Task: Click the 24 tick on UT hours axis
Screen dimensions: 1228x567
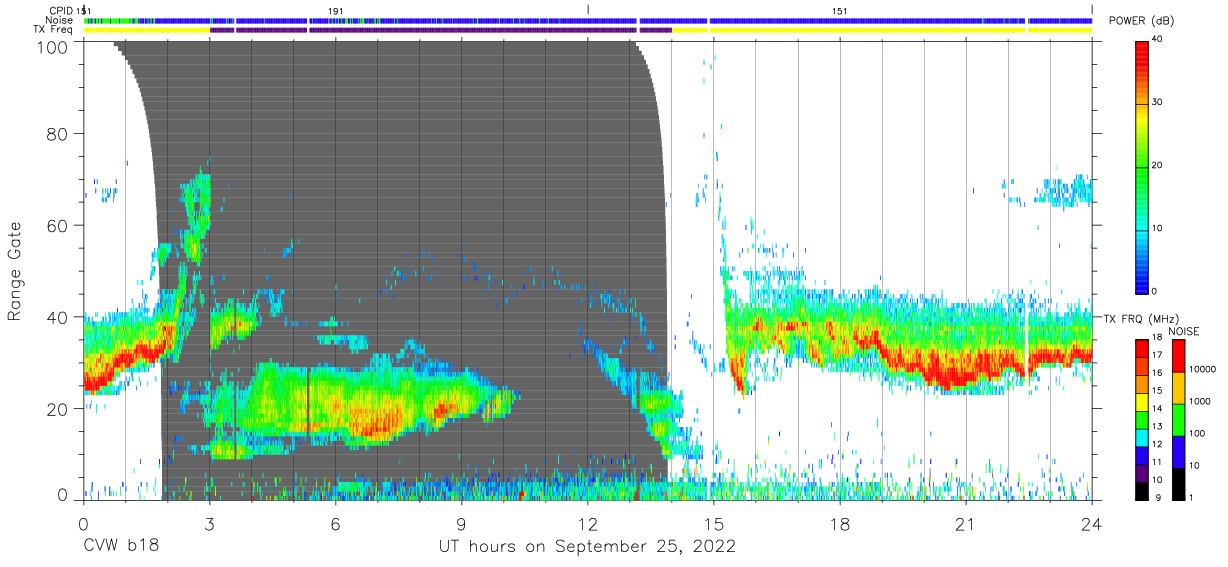Action: point(1092,523)
